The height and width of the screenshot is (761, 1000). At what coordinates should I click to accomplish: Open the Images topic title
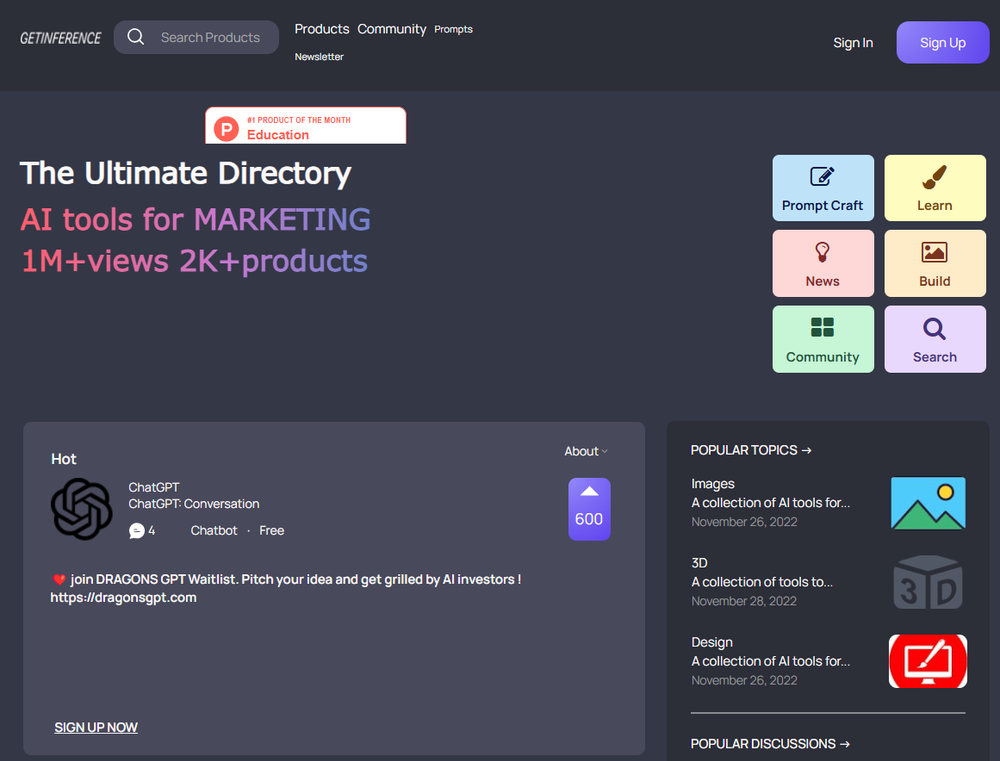(x=712, y=484)
